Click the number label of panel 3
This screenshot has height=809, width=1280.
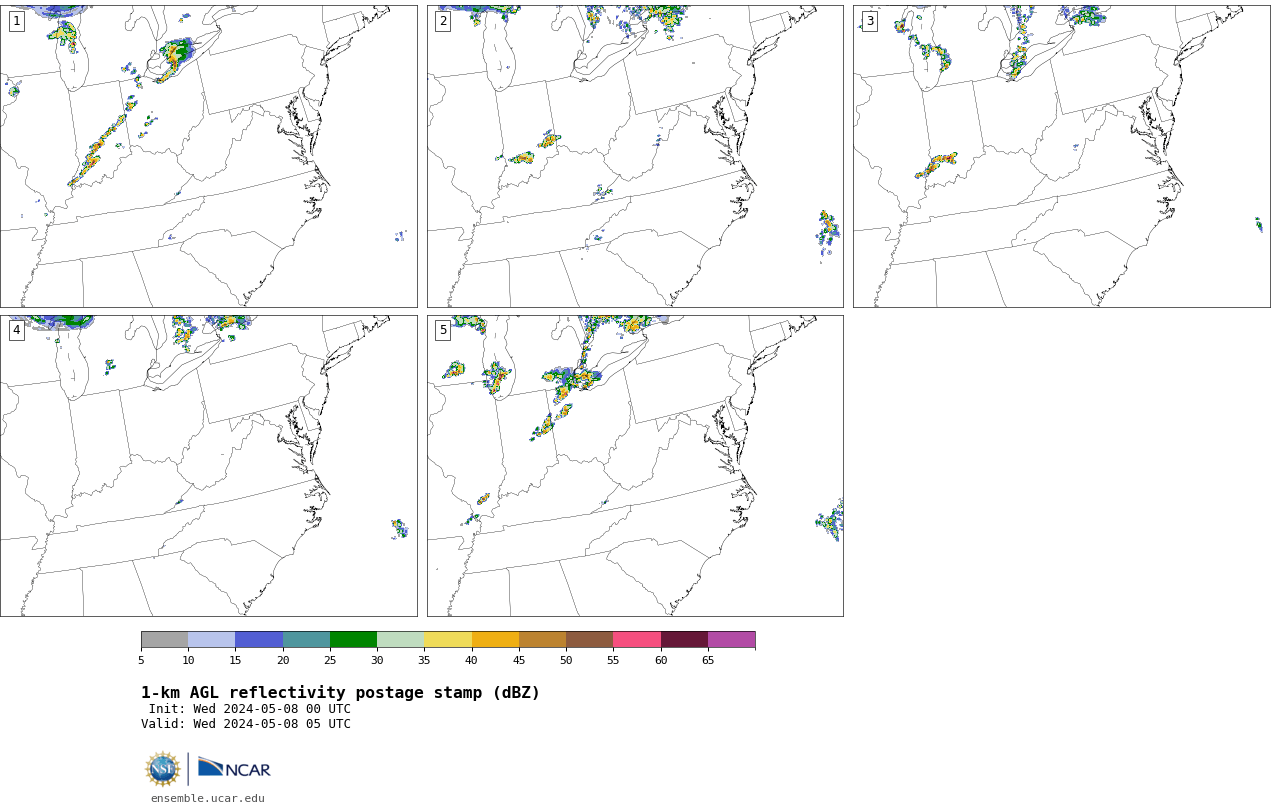click(870, 21)
